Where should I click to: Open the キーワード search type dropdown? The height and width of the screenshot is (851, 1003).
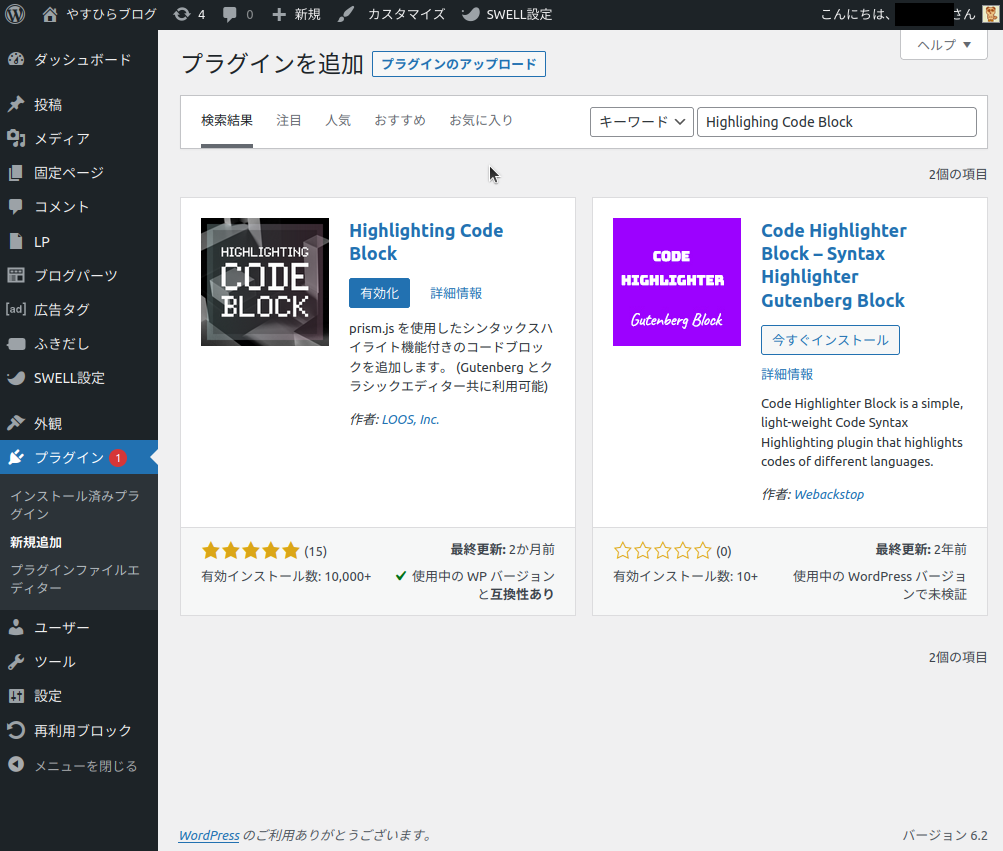[x=642, y=122]
